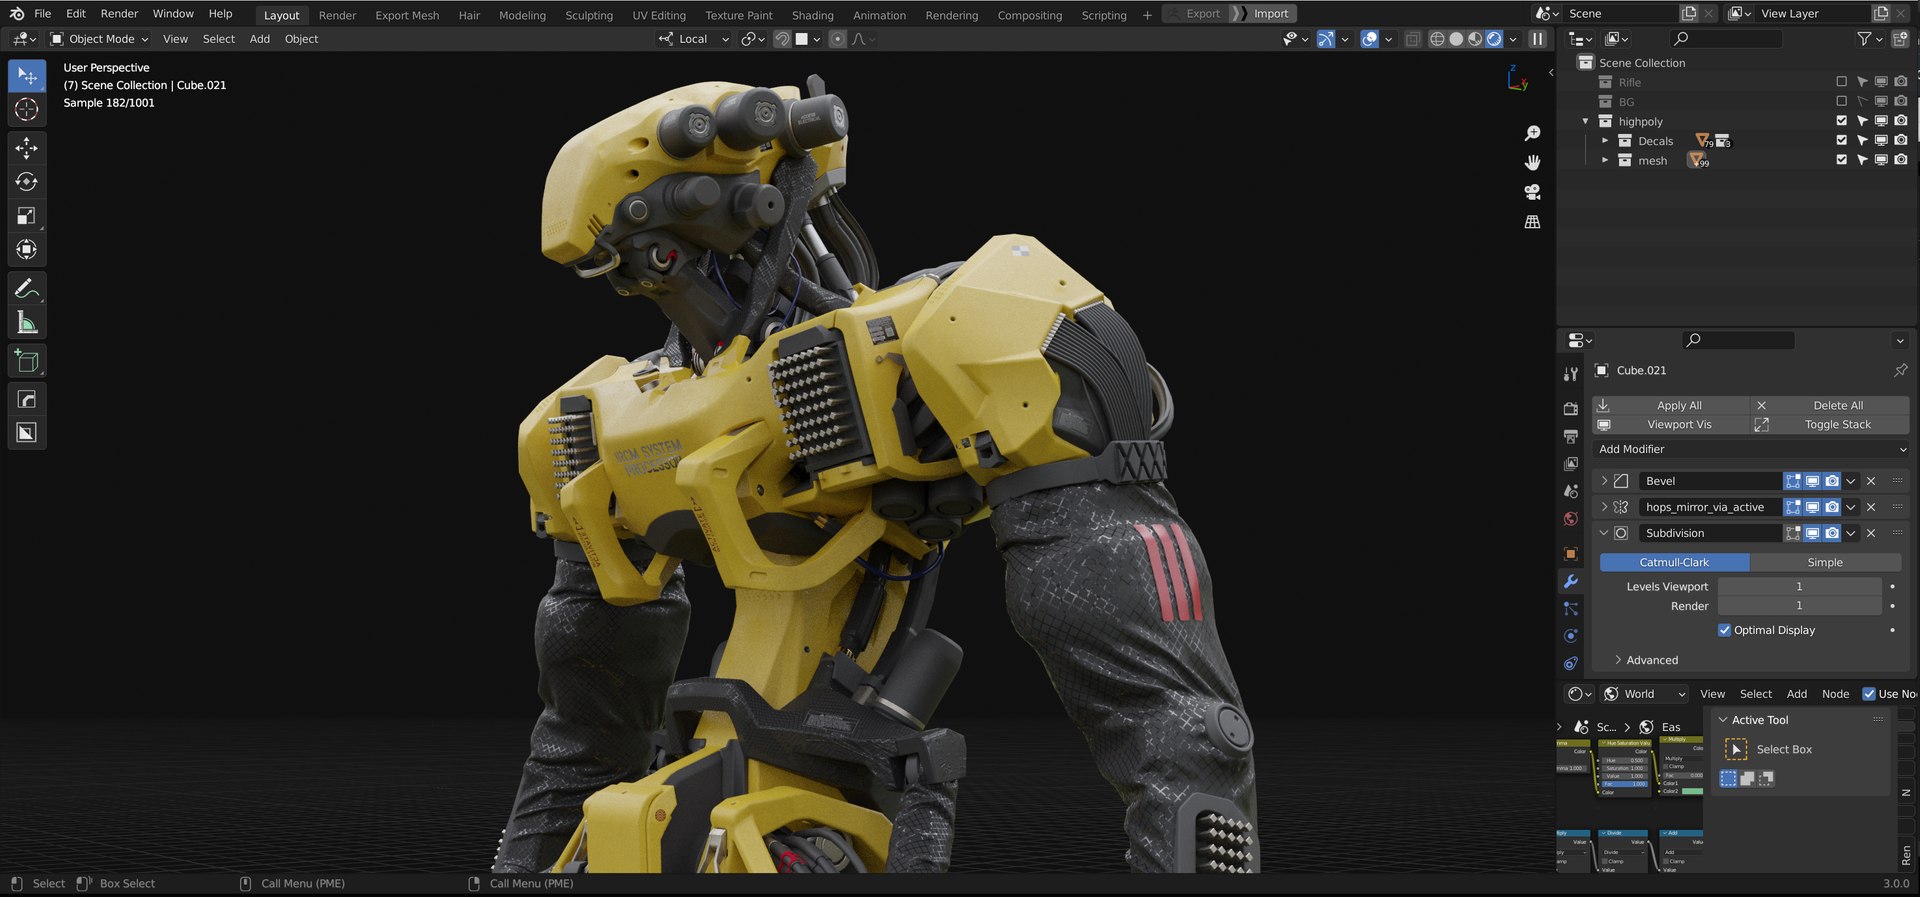The width and height of the screenshot is (1920, 897).
Task: Toggle Subdivision modifier render visibility
Action: [1831, 533]
